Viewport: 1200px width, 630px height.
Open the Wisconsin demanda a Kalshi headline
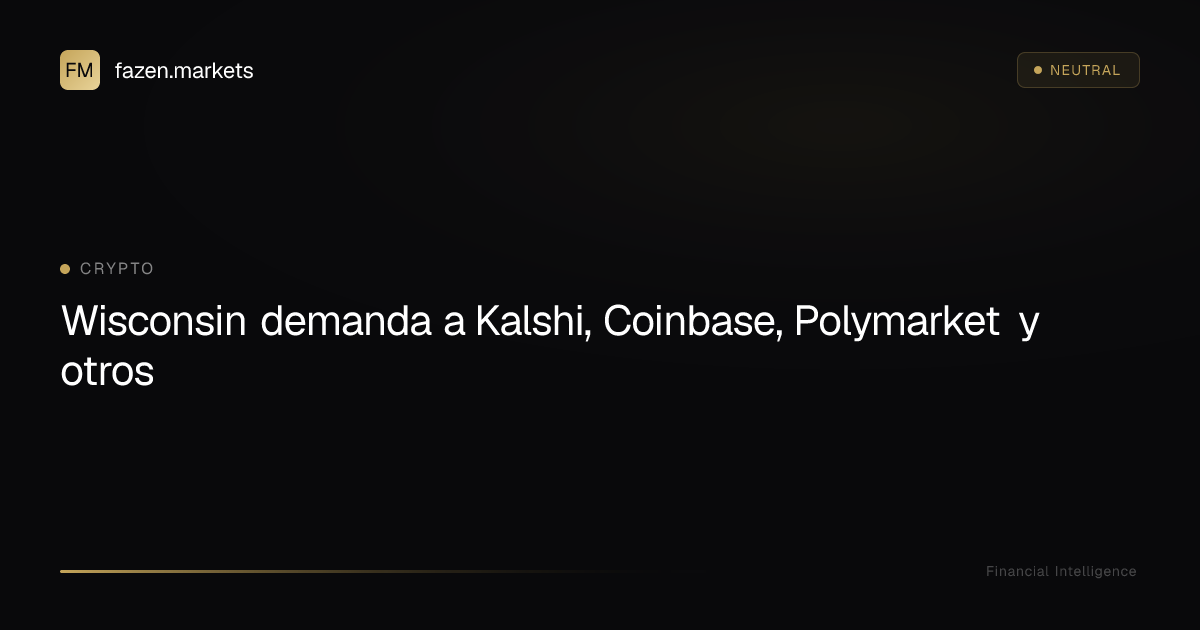coord(550,346)
